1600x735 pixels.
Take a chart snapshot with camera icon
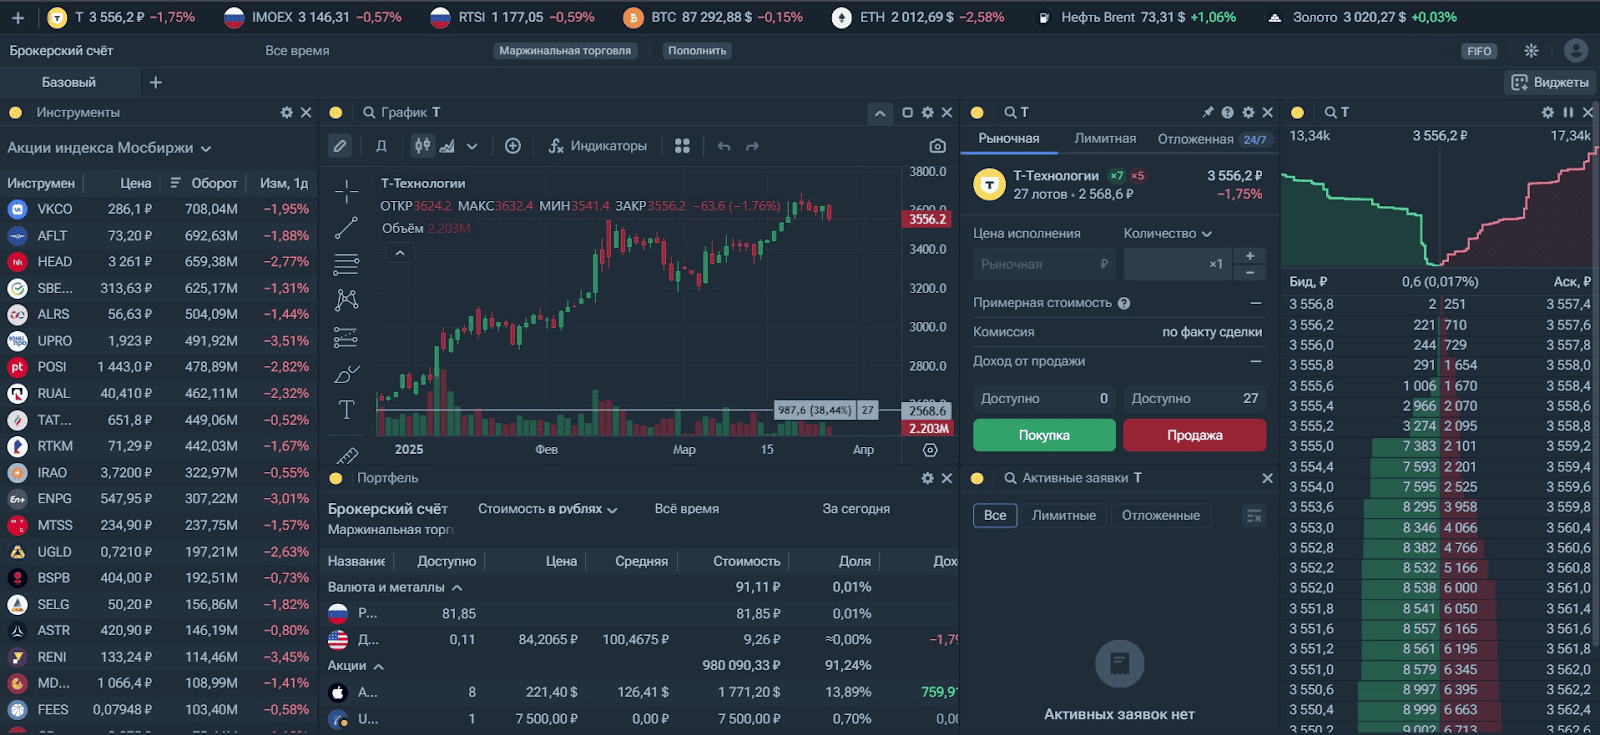point(937,146)
